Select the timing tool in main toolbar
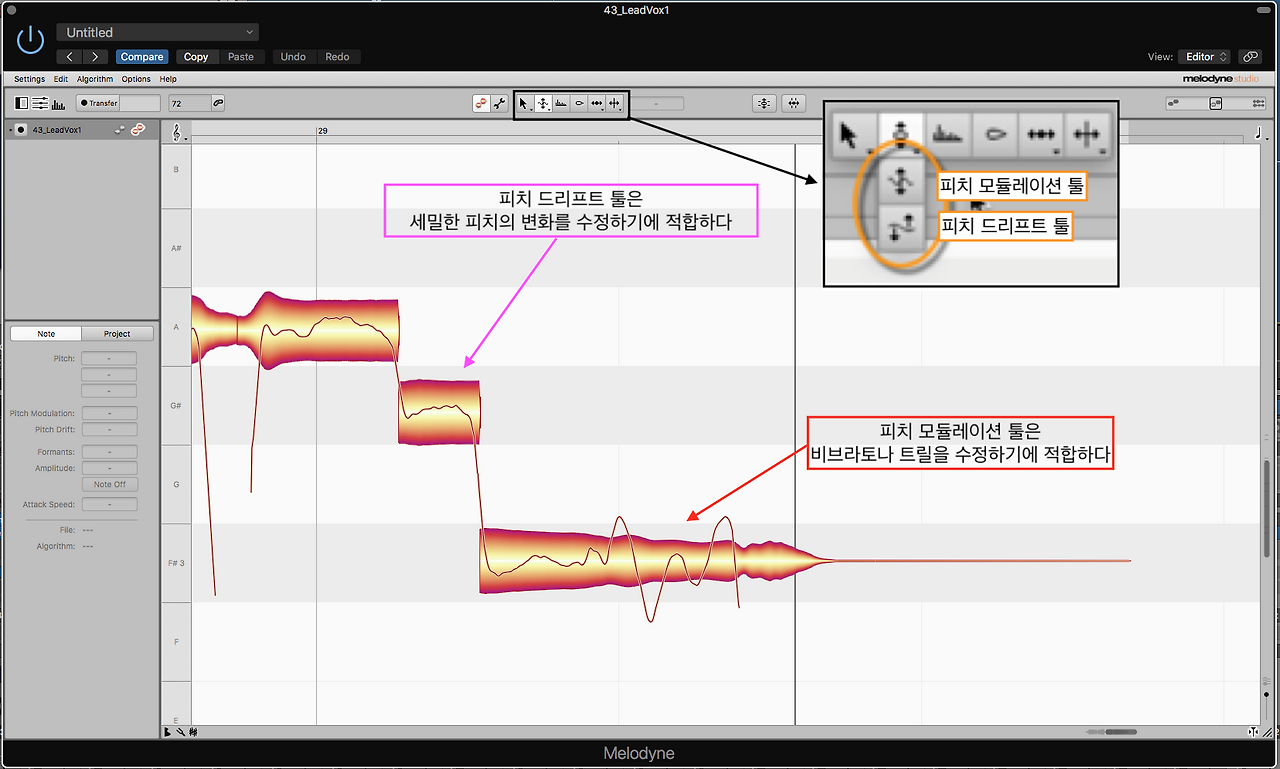Image resolution: width=1280 pixels, height=769 pixels. (x=597, y=103)
